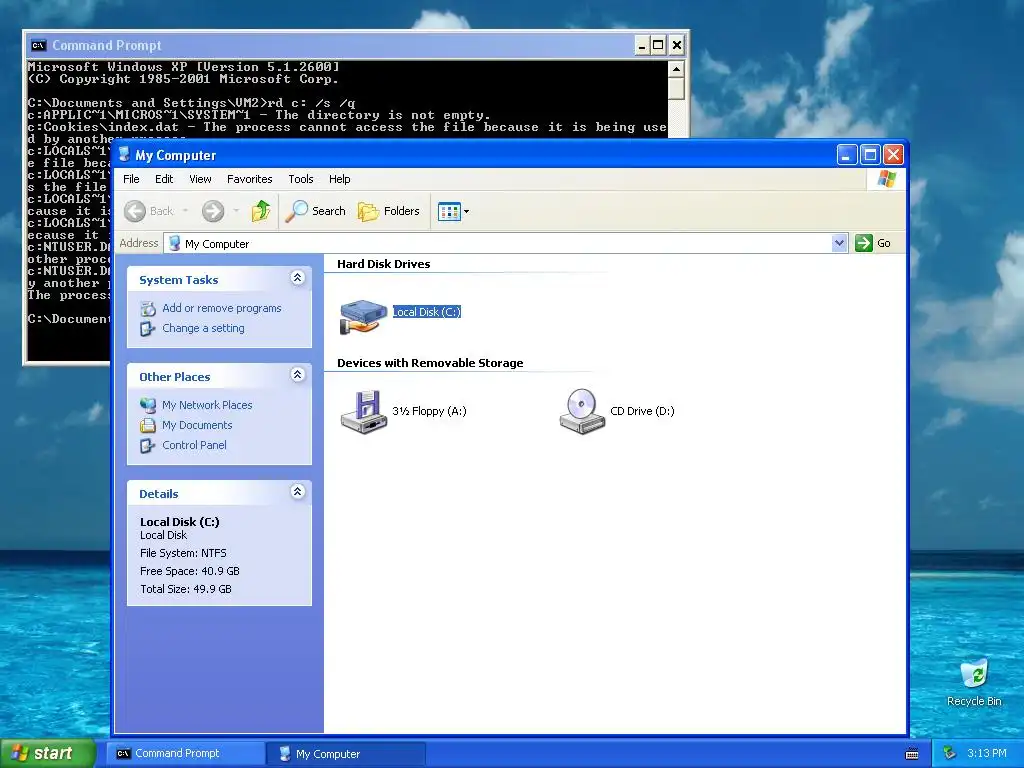Close the My Computer window
The width and height of the screenshot is (1024, 768).
pos(893,155)
